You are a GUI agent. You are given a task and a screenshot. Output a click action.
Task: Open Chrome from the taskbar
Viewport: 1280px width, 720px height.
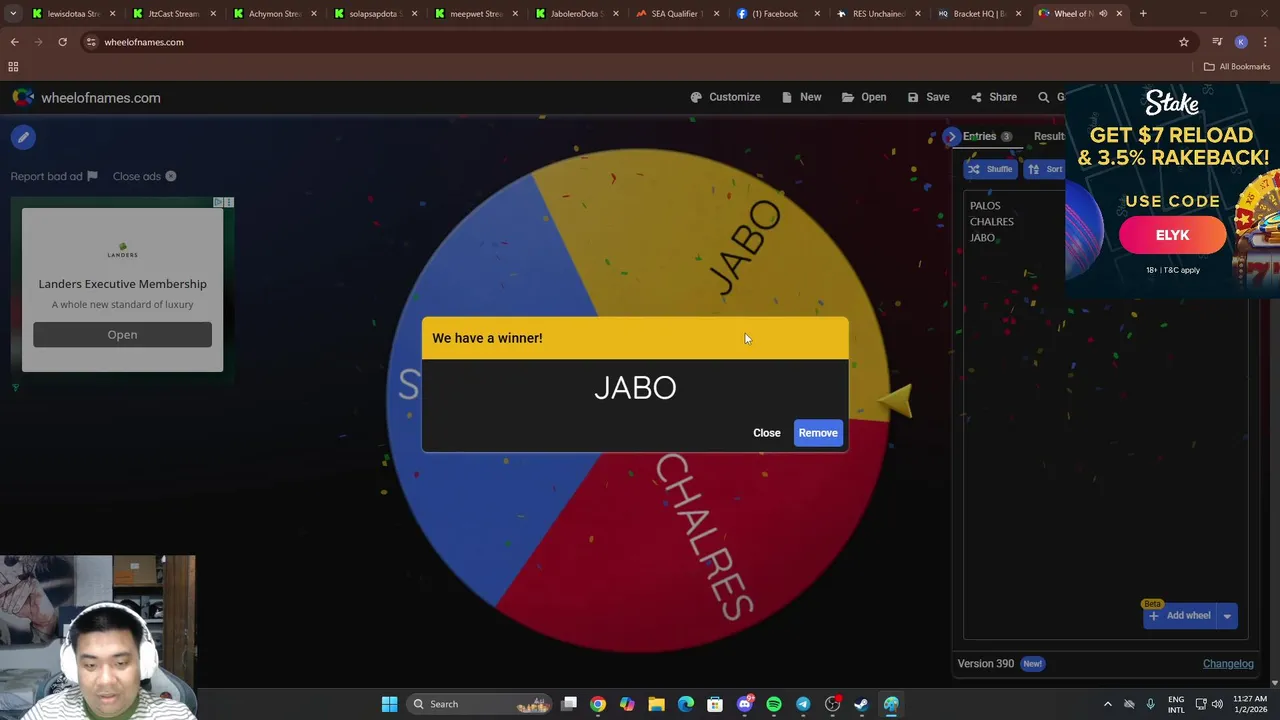coord(598,704)
